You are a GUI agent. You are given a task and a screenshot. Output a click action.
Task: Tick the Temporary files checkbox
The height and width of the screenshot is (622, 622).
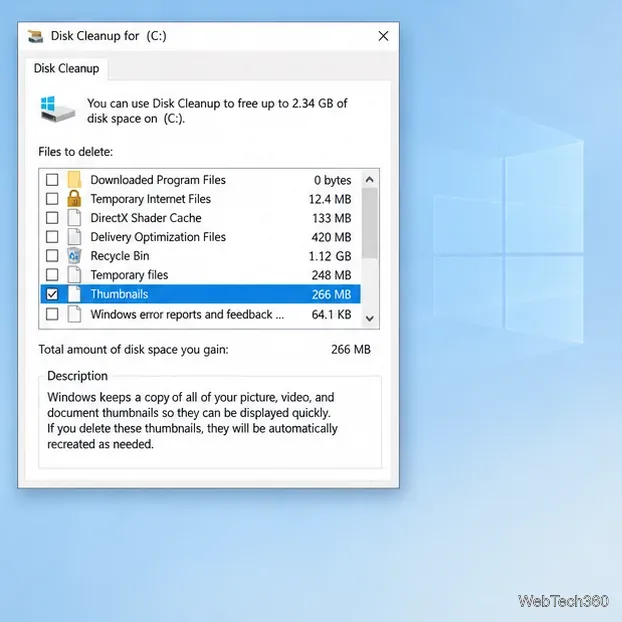pos(52,275)
